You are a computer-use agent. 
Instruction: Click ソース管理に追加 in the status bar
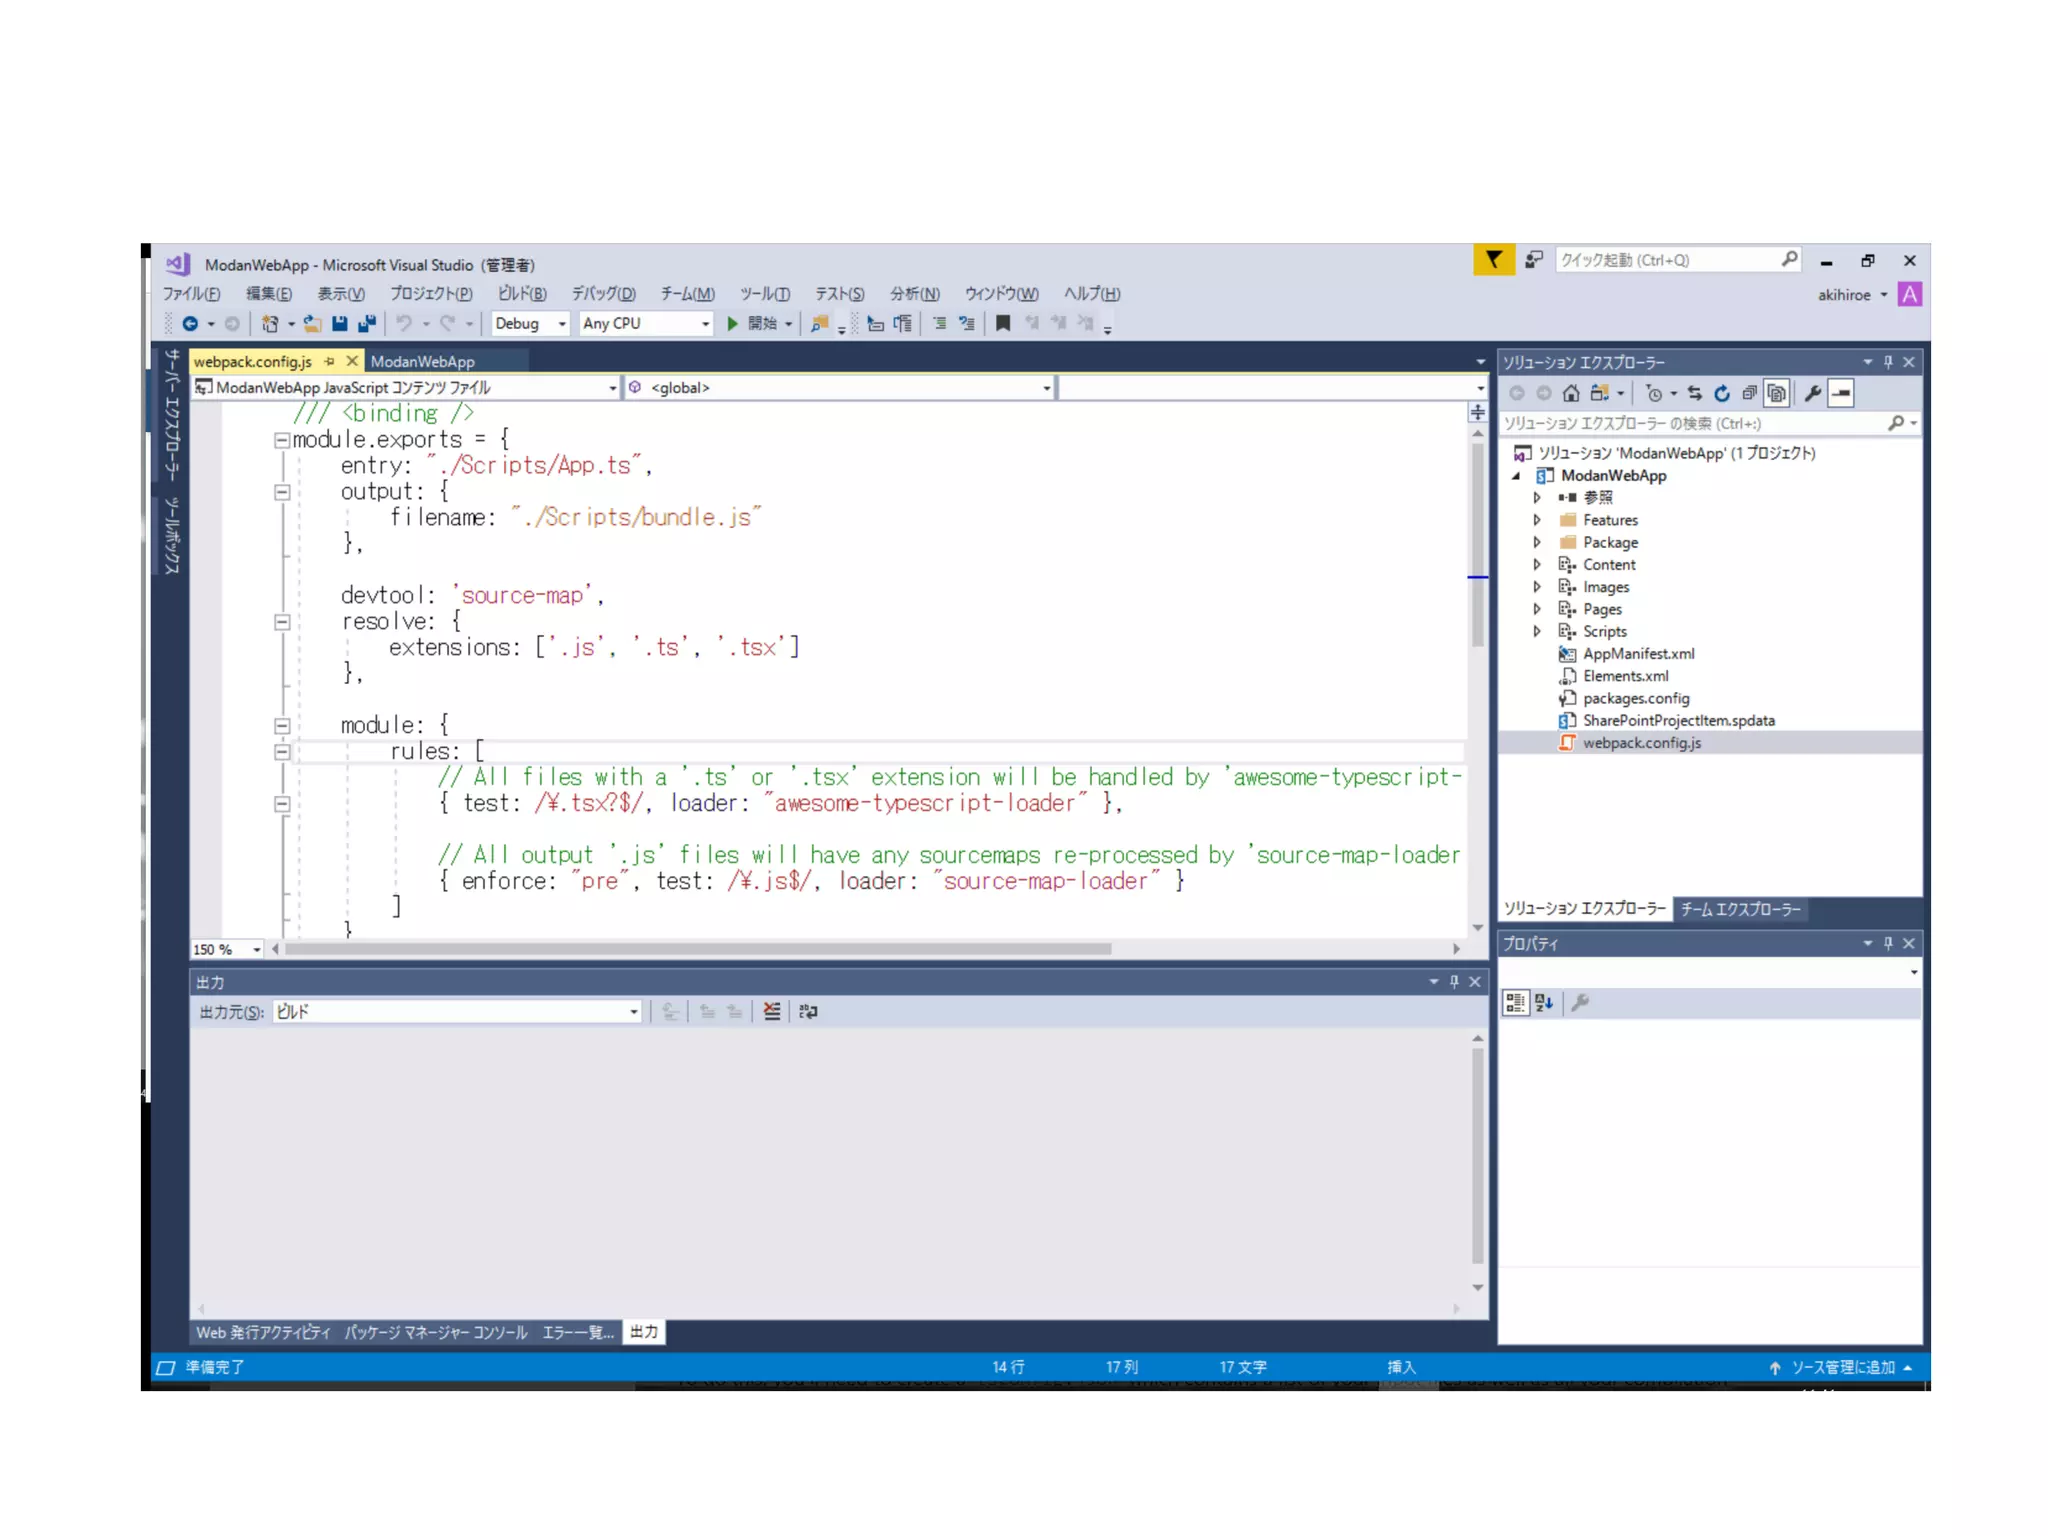tap(1841, 1367)
